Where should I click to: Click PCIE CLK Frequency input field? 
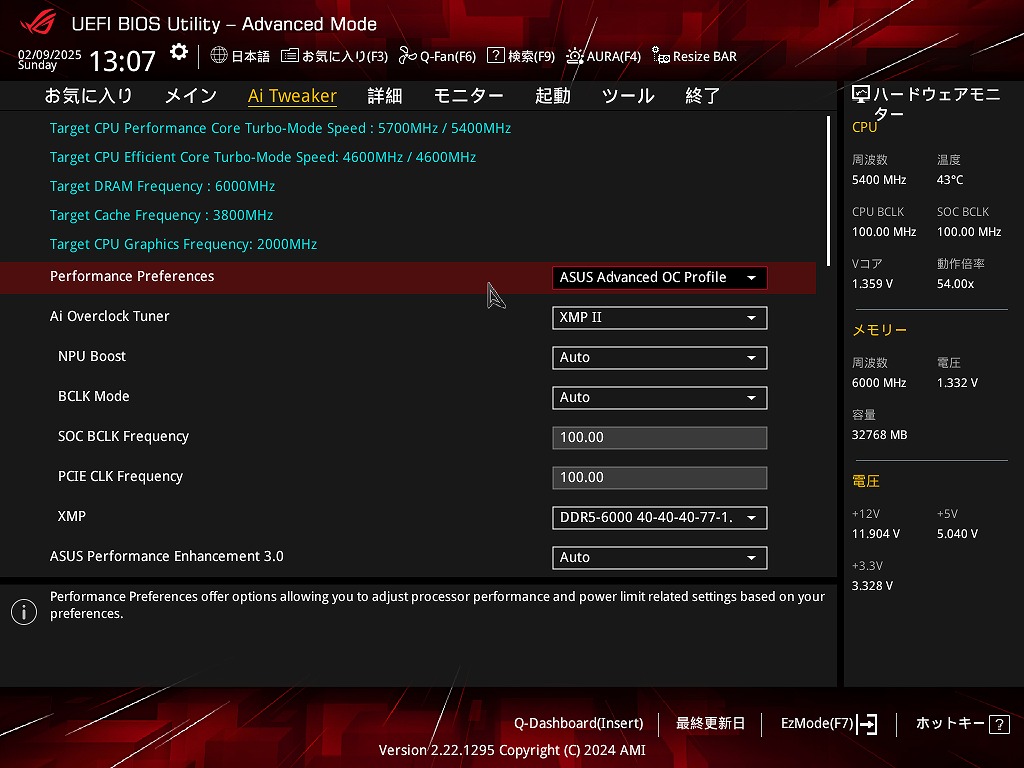click(x=660, y=477)
